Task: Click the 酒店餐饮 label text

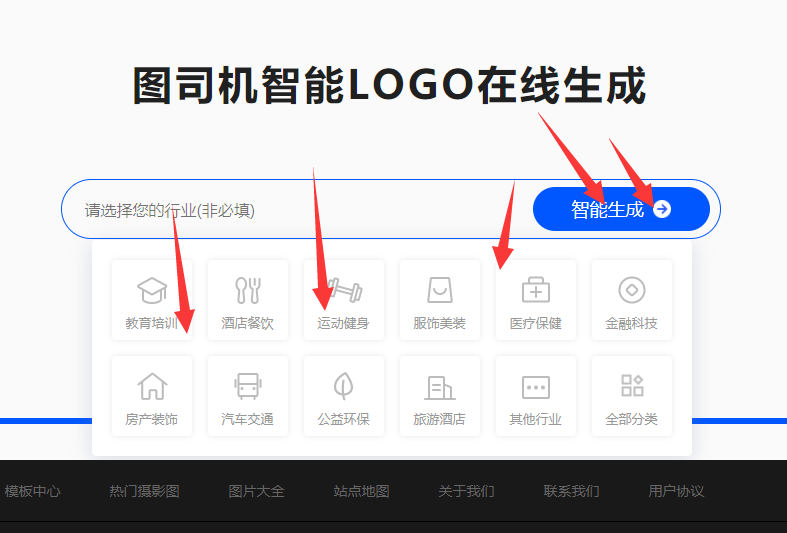Action: pyautogui.click(x=247, y=323)
